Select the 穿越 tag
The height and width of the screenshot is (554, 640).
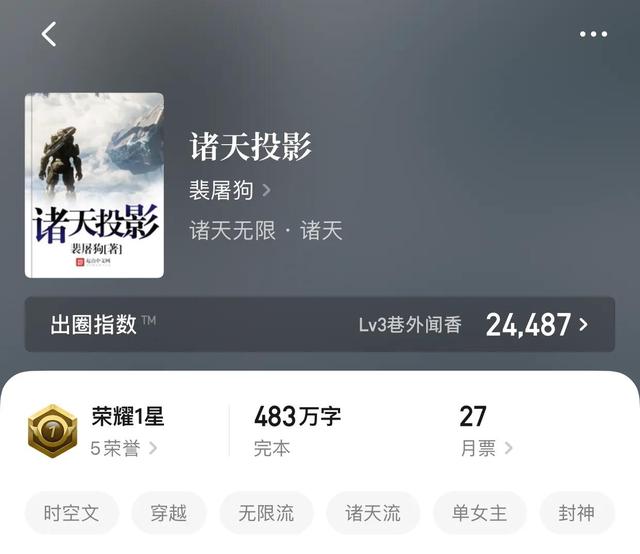(x=169, y=513)
